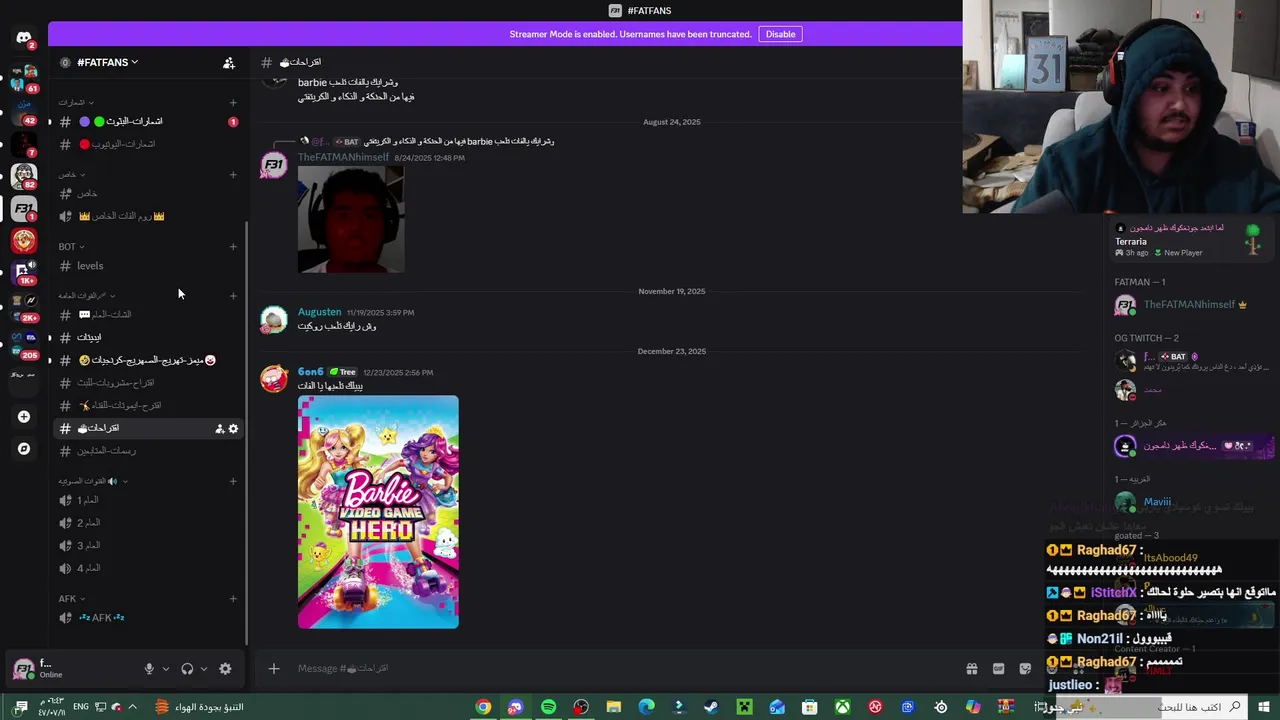Open attachment plus button in message bar
1280x720 pixels.
(274, 669)
